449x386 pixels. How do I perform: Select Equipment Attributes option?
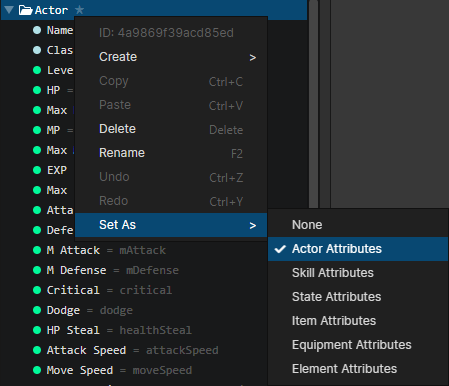point(358,345)
